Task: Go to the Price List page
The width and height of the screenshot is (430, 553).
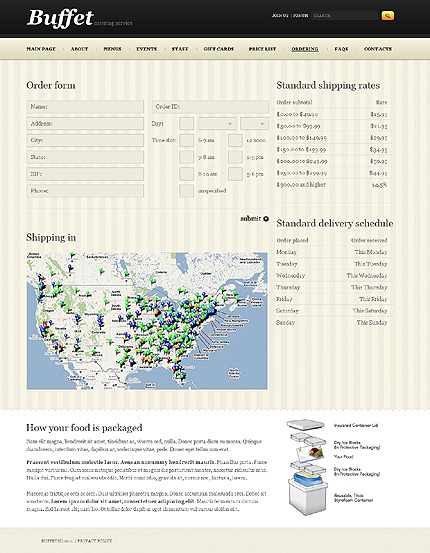Action: pos(262,49)
